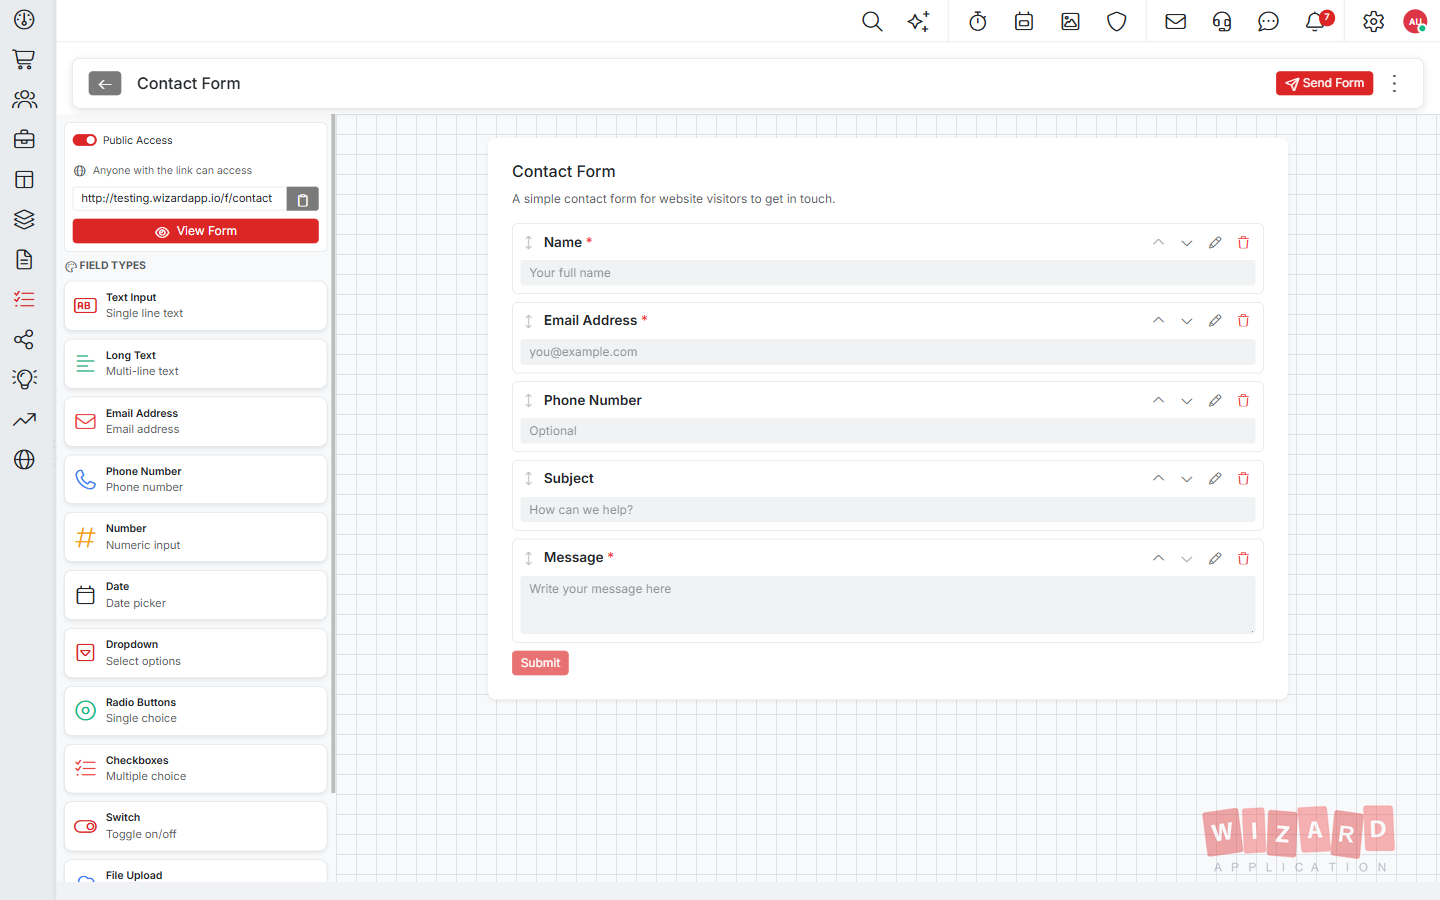
Task: Add a Checkboxes field type
Action: (x=196, y=768)
